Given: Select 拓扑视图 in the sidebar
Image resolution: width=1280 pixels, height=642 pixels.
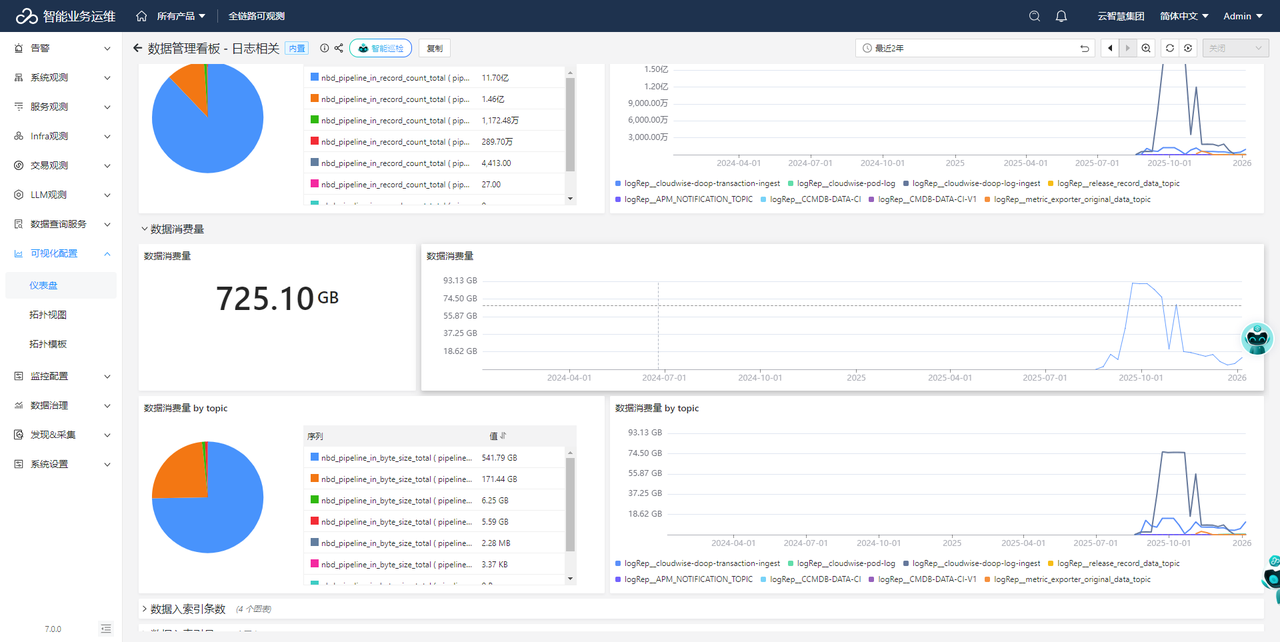Looking at the screenshot, I should [x=48, y=315].
